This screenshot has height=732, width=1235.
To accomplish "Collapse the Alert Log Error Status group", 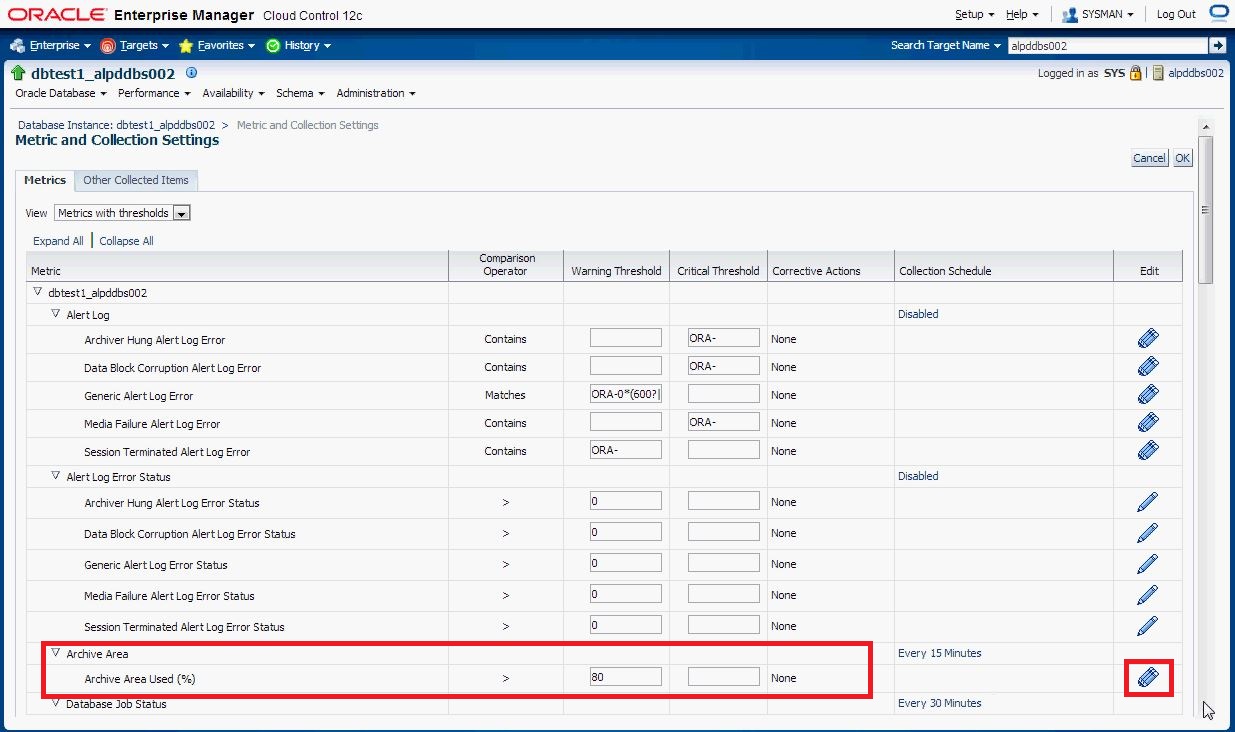I will coord(56,476).
